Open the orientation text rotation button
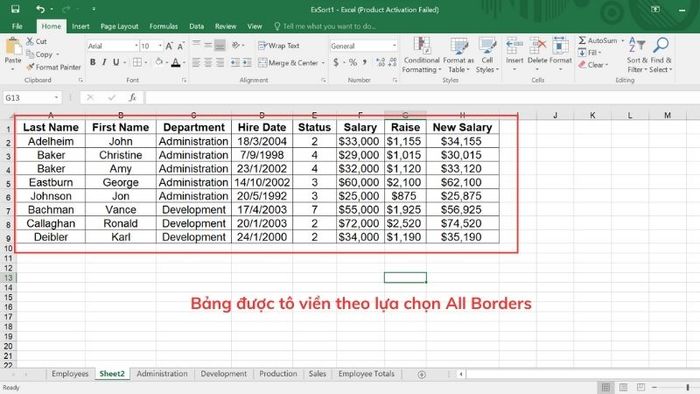 point(236,45)
